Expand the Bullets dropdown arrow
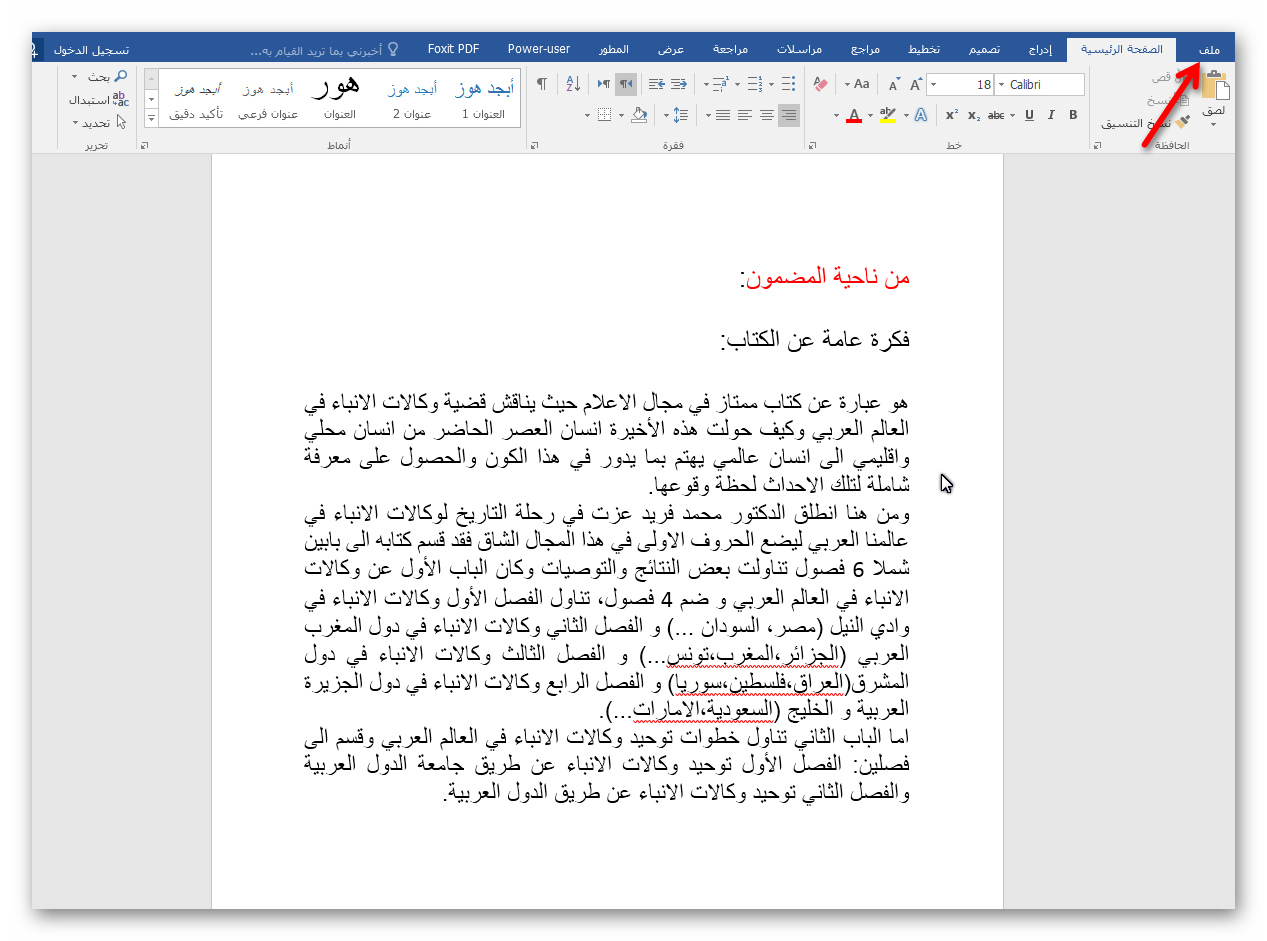Image resolution: width=1267 pixels, height=941 pixels. pyautogui.click(x=771, y=84)
